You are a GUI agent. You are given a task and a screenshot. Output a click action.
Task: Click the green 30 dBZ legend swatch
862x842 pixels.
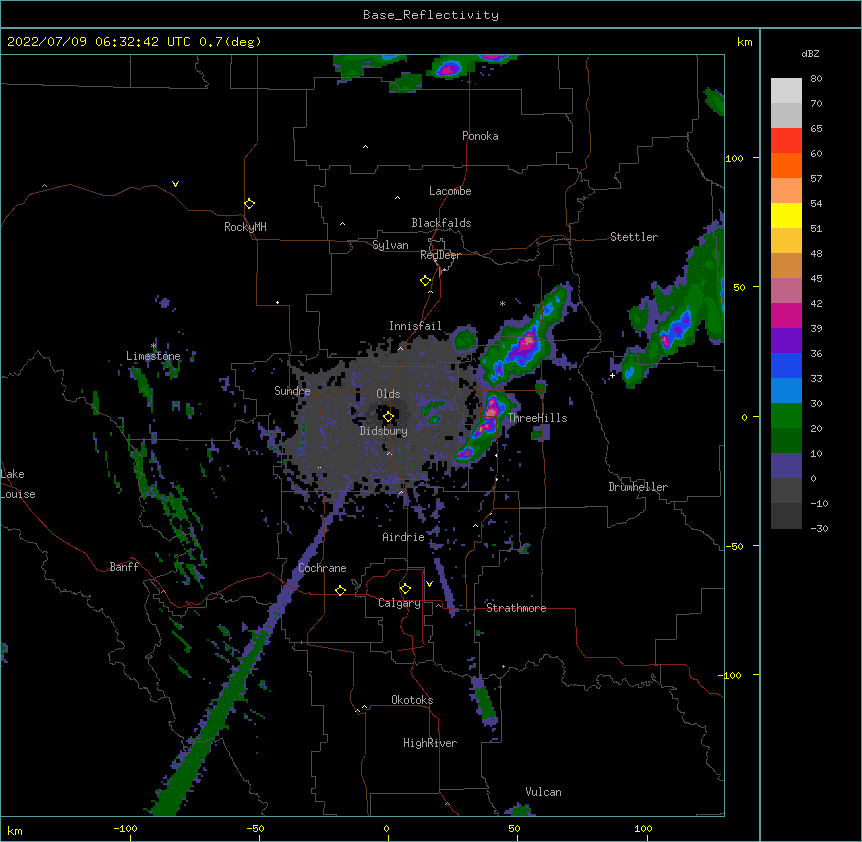[786, 416]
